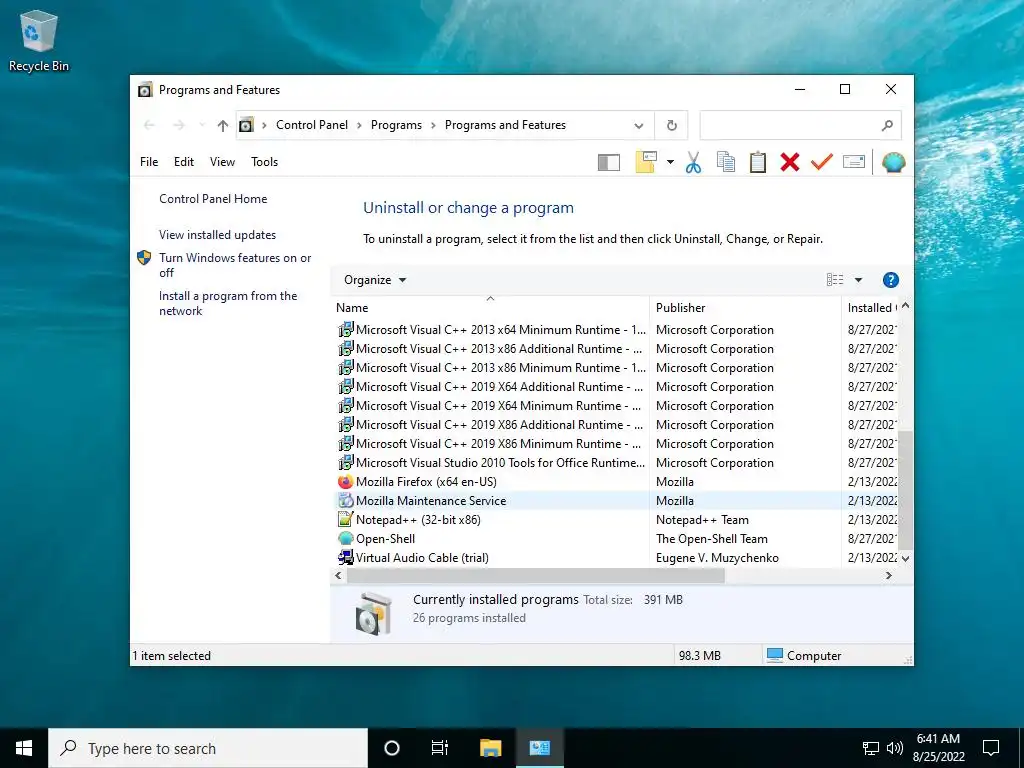
Task: Open the File menu
Action: [x=149, y=162]
